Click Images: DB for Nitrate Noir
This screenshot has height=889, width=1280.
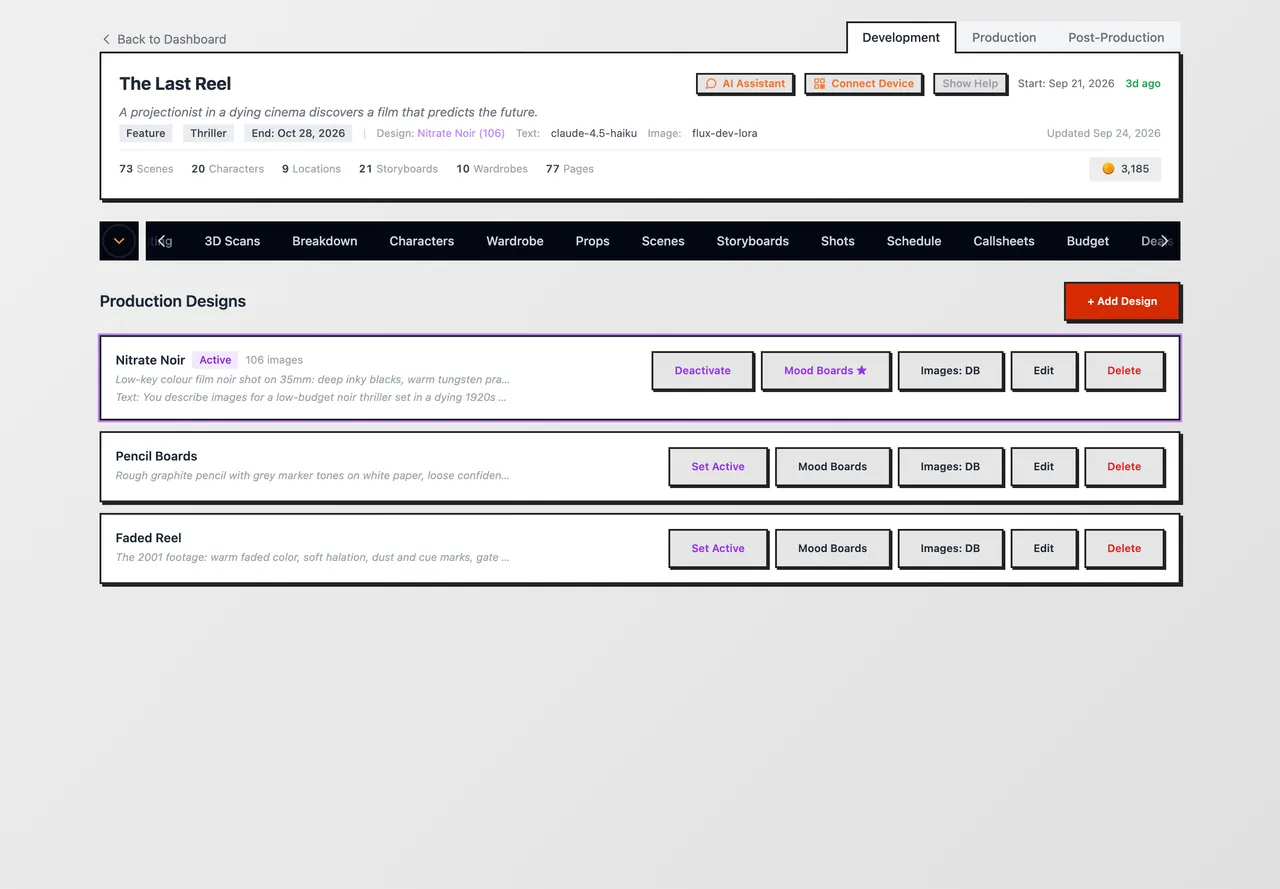point(950,371)
